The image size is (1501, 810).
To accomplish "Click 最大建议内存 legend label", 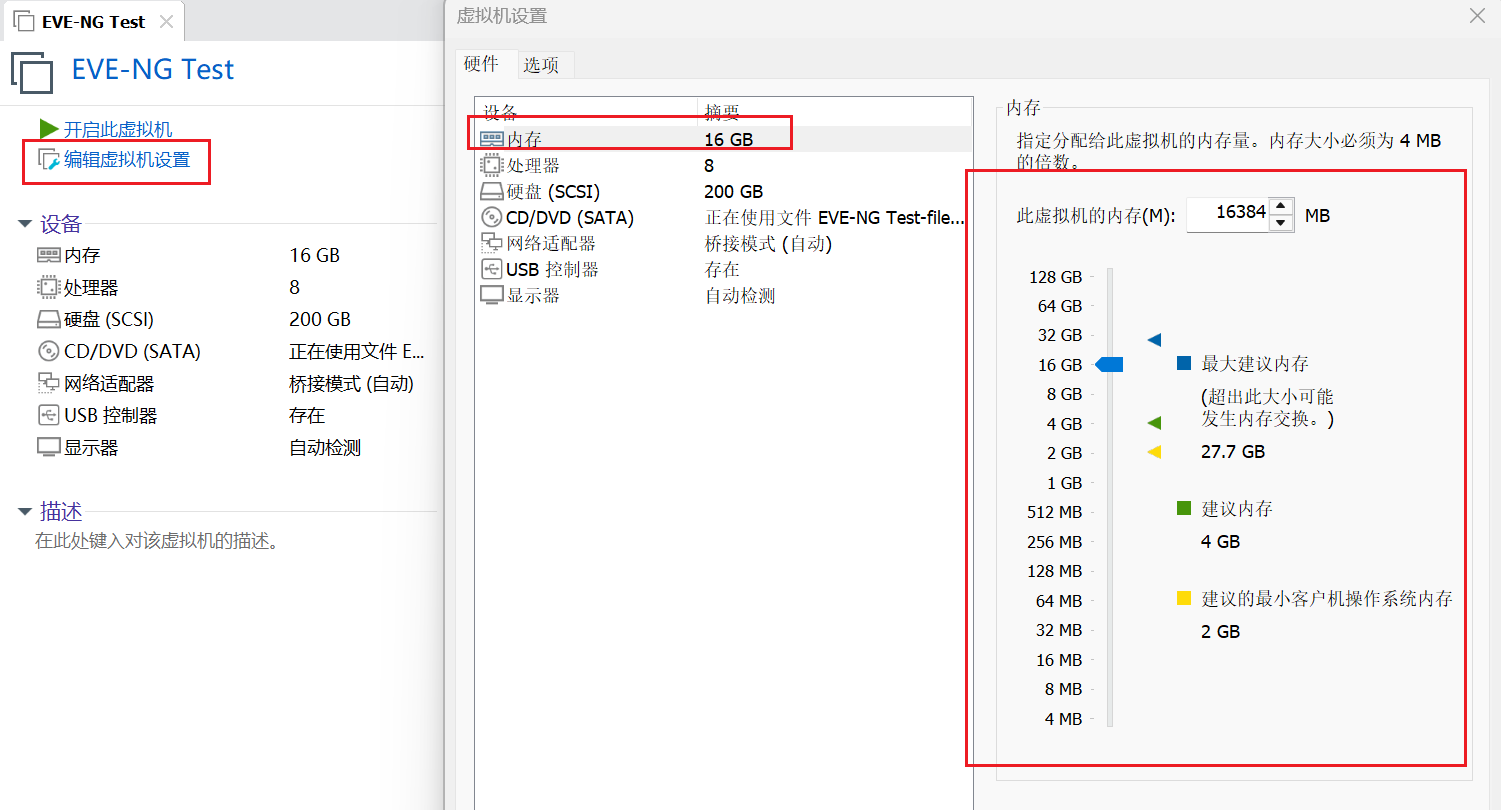I will click(x=1255, y=364).
